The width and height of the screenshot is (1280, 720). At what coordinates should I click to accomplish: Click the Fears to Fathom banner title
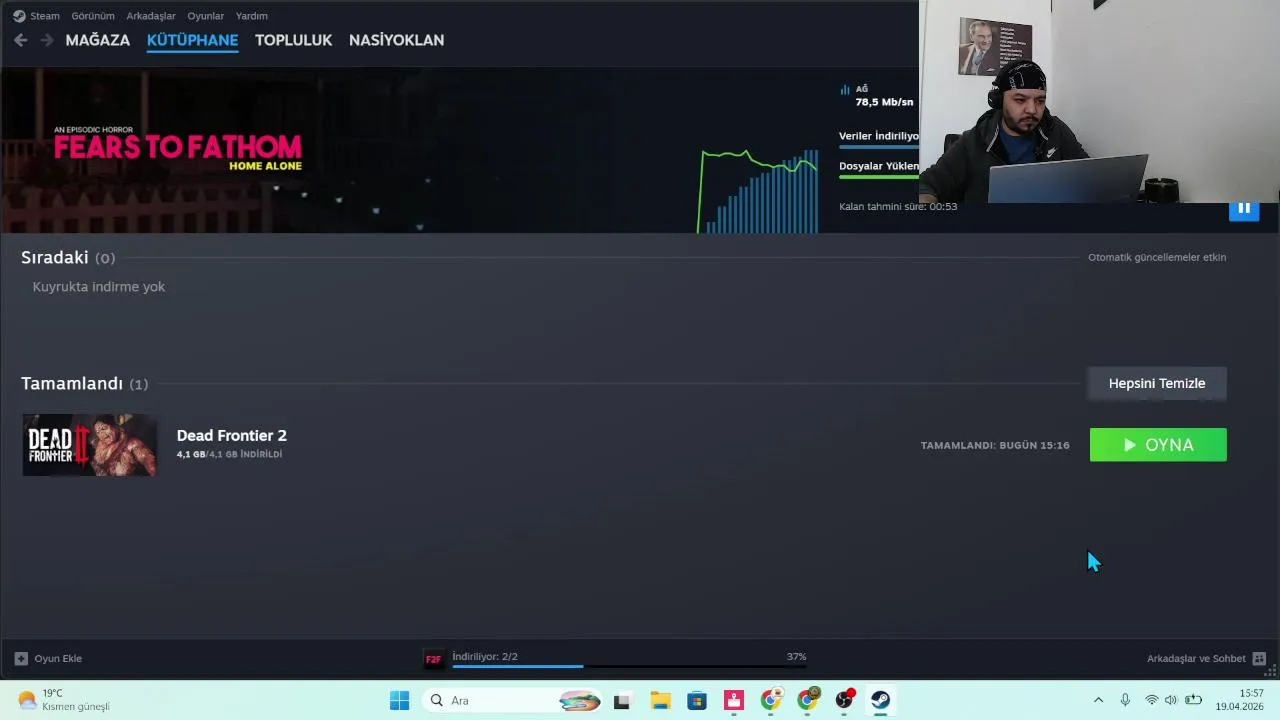click(178, 149)
